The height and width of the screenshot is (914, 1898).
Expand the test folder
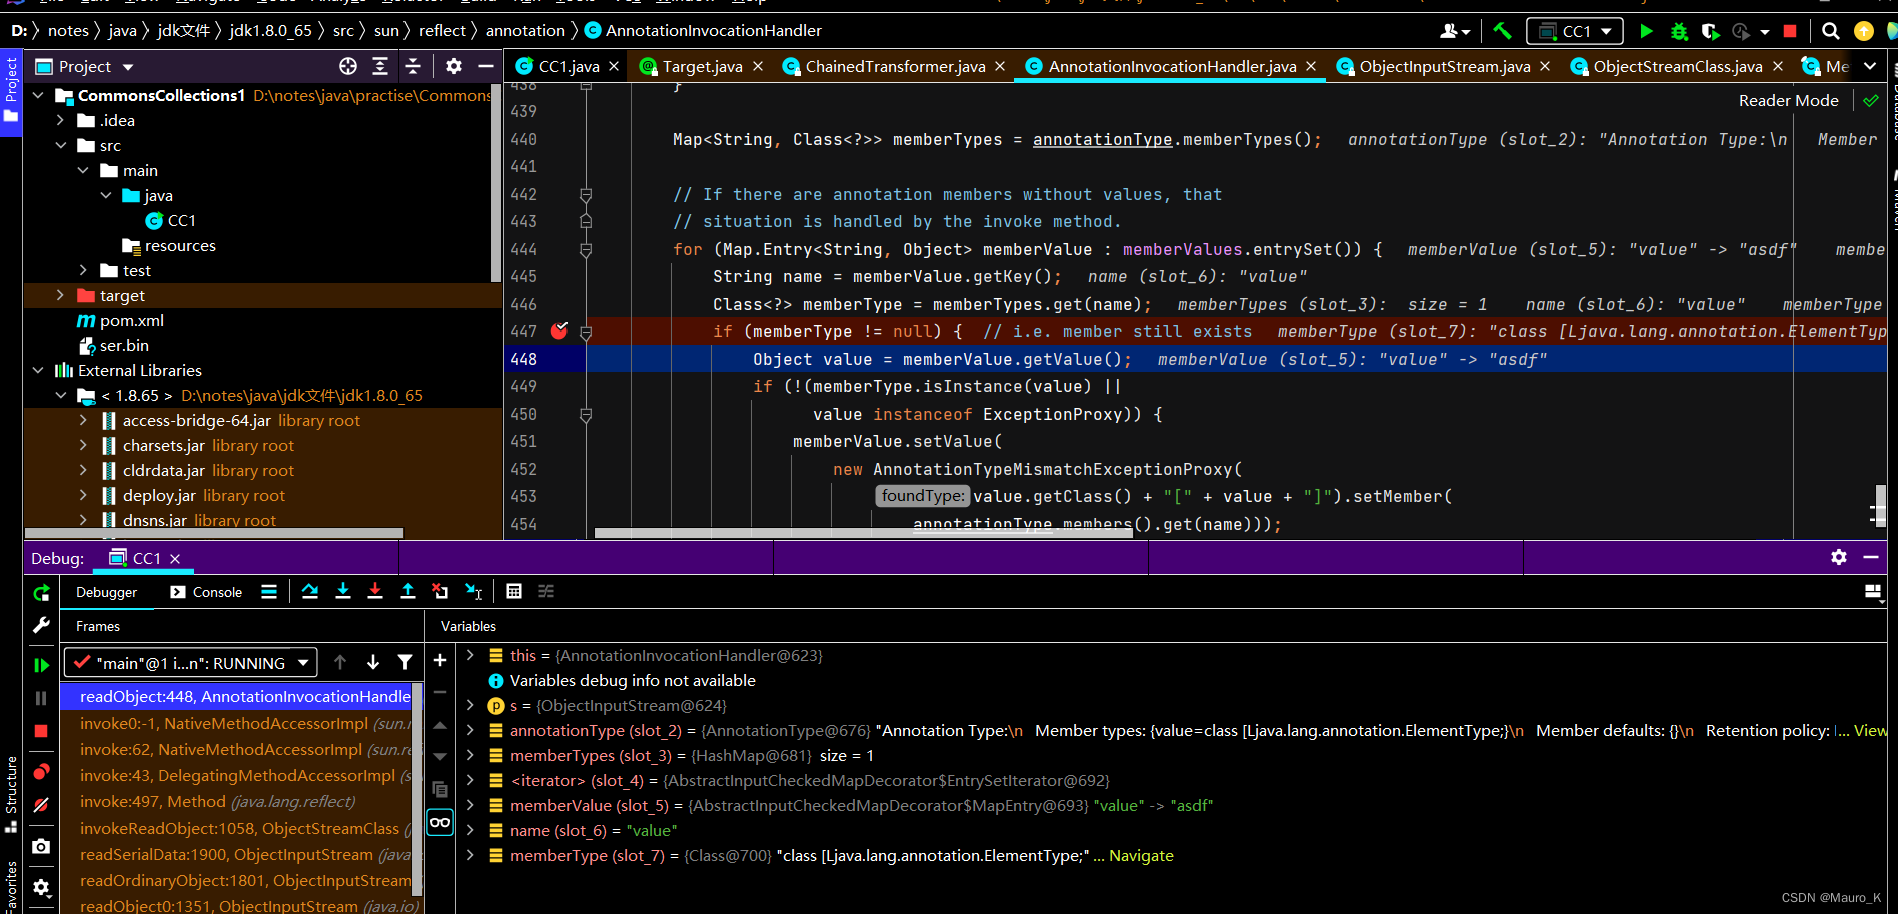pos(84,270)
